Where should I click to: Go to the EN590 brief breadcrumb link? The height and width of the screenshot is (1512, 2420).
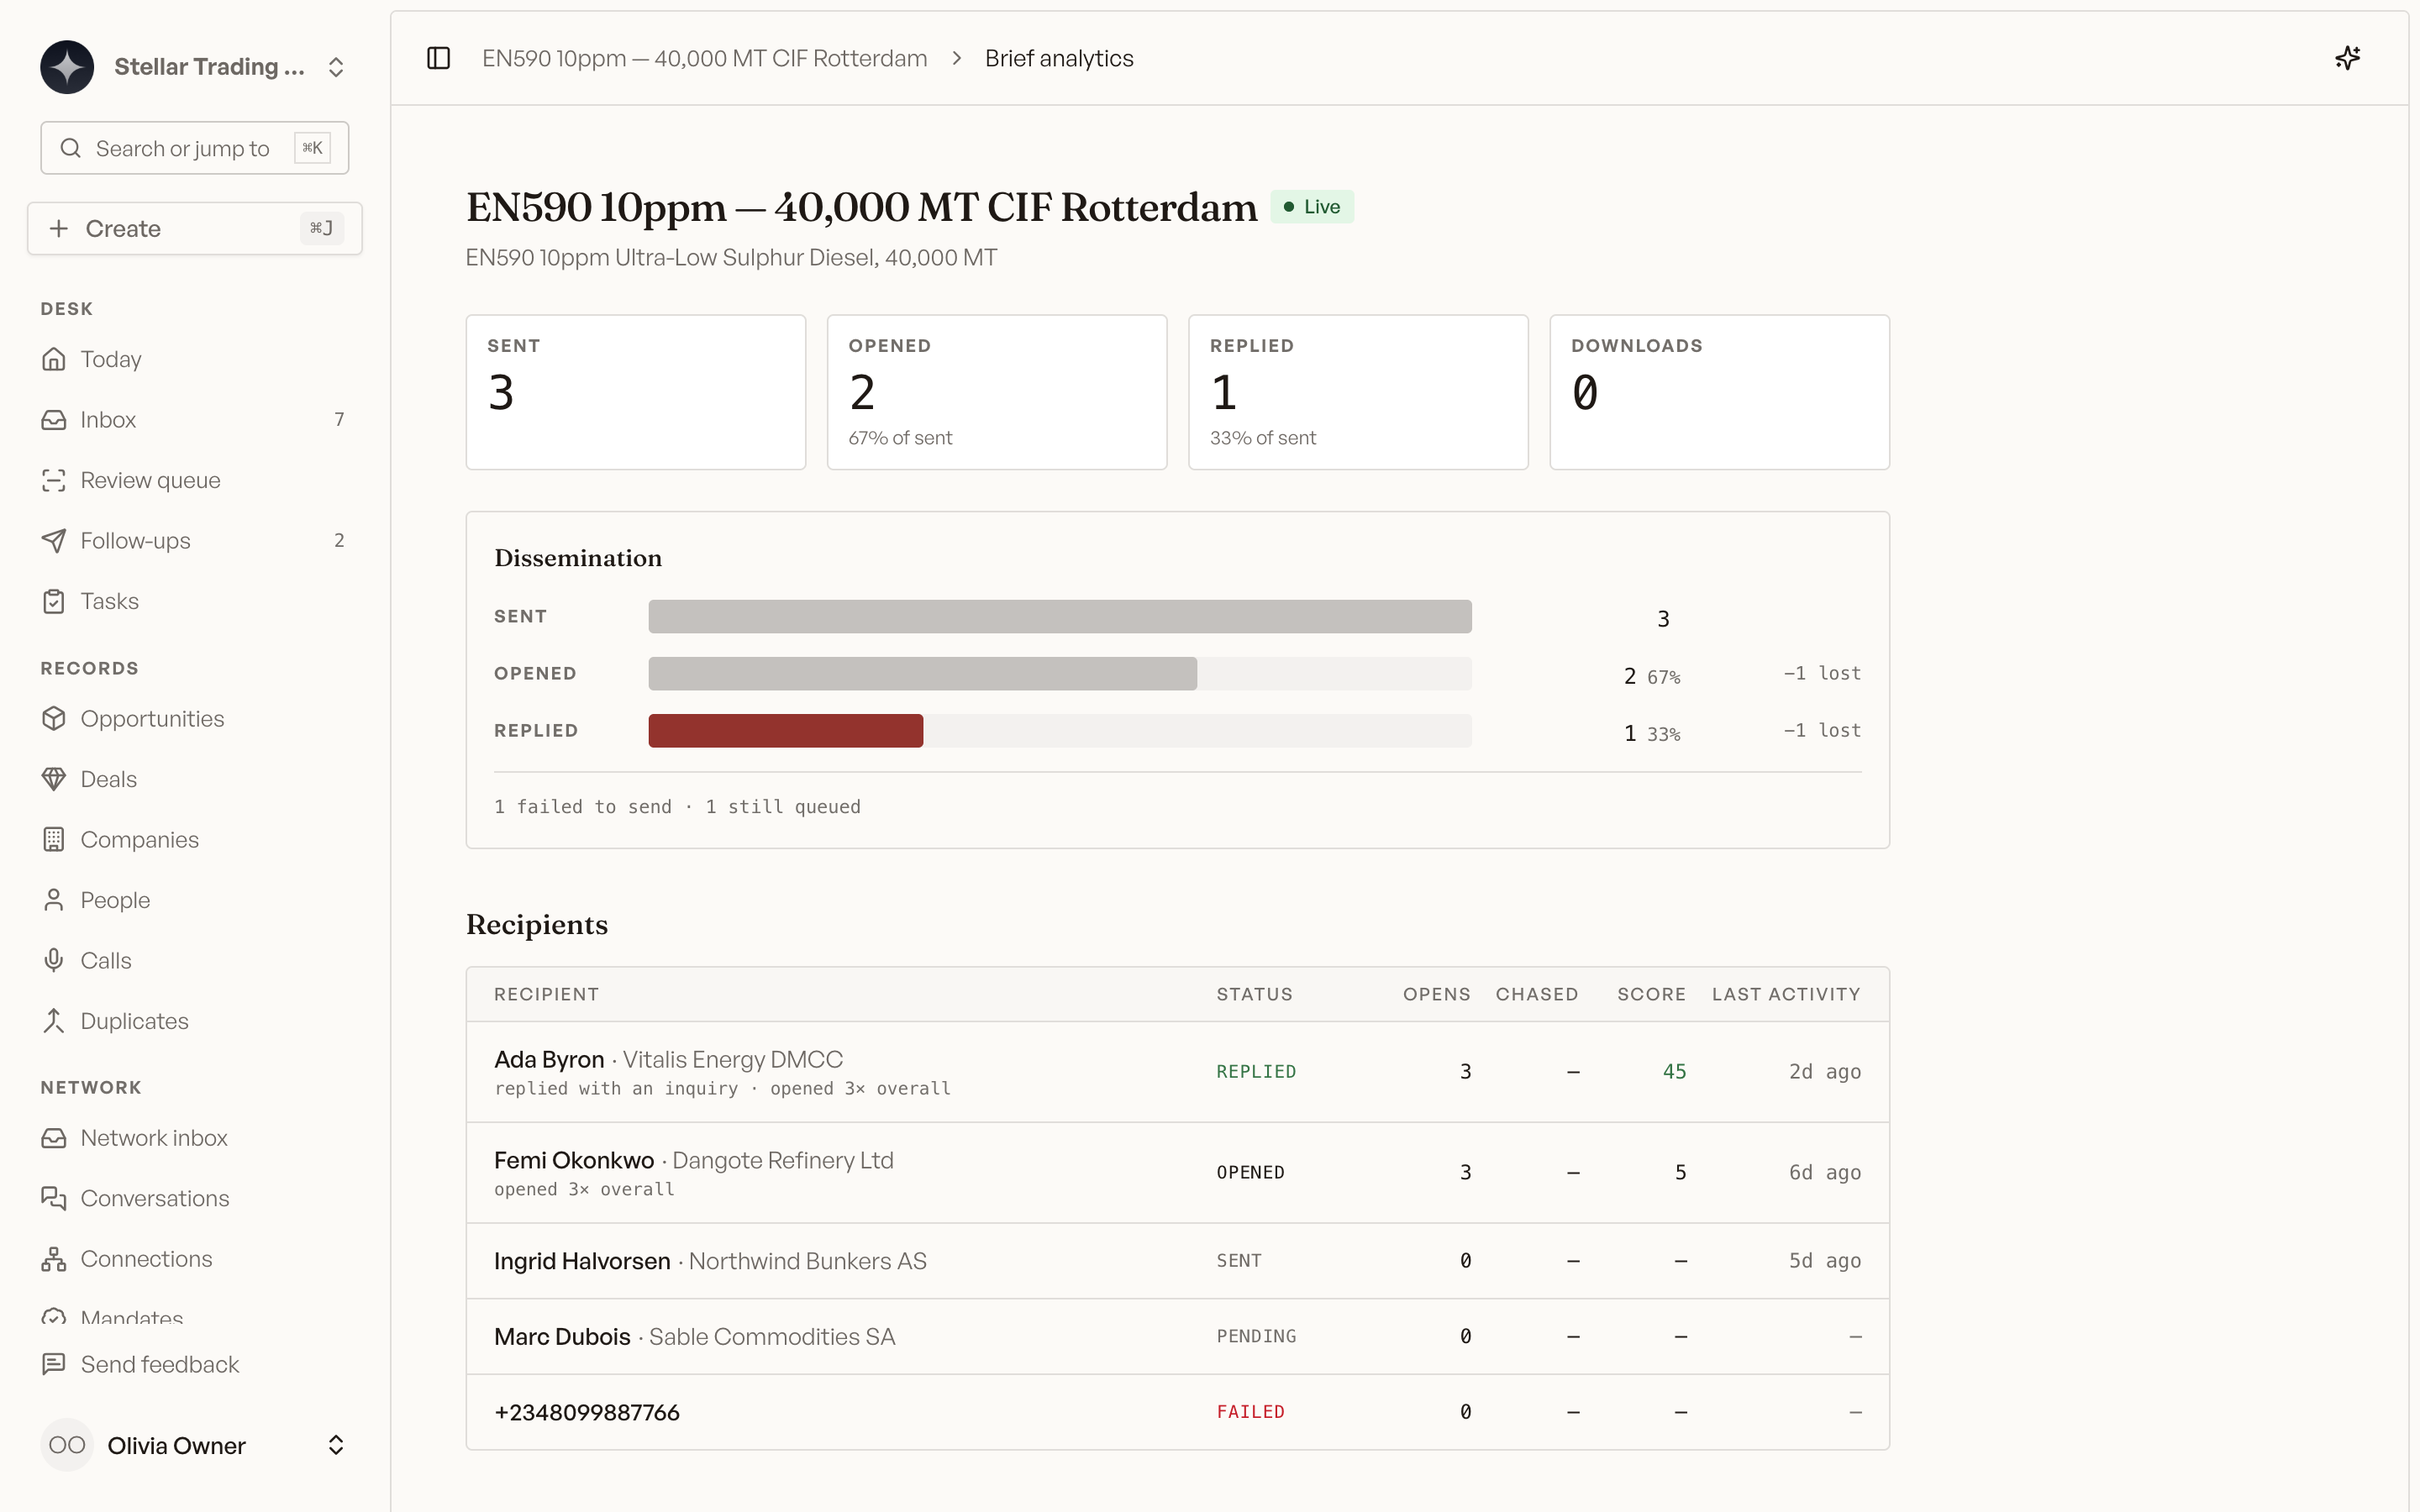[x=705, y=58]
